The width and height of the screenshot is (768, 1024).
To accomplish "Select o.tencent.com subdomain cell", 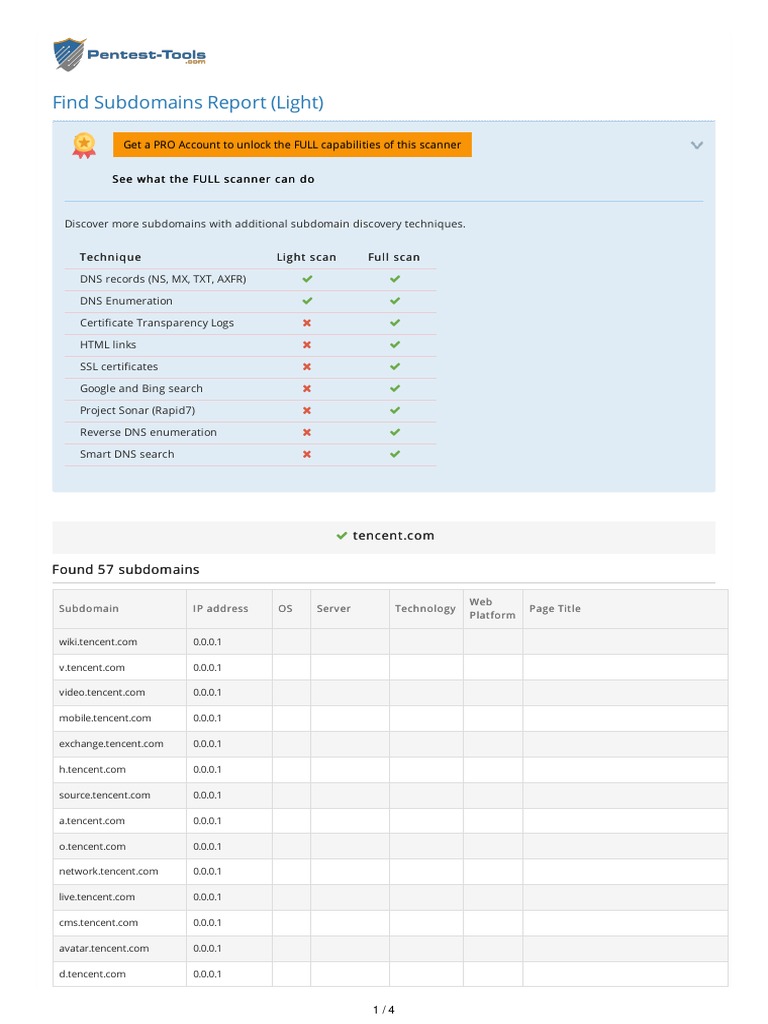I will (x=120, y=846).
